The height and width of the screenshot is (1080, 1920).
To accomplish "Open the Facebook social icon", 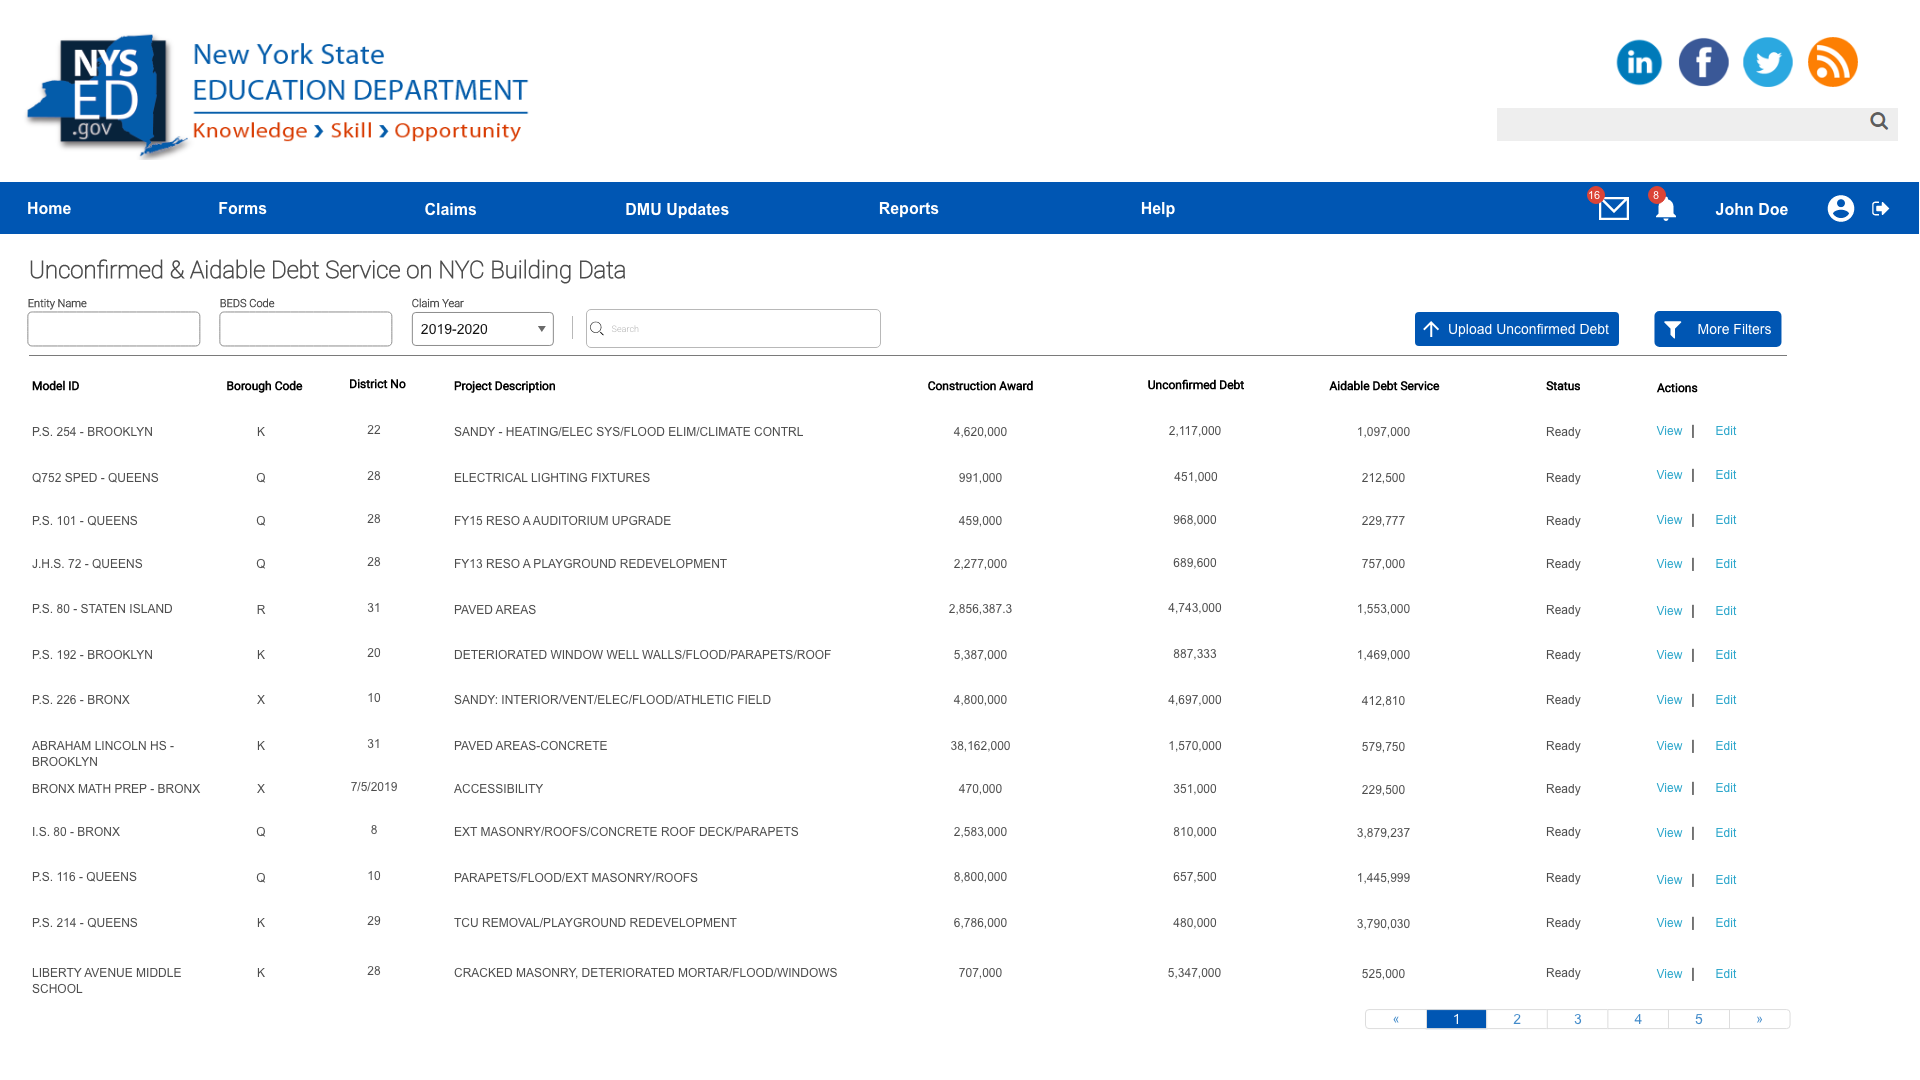I will tap(1703, 62).
